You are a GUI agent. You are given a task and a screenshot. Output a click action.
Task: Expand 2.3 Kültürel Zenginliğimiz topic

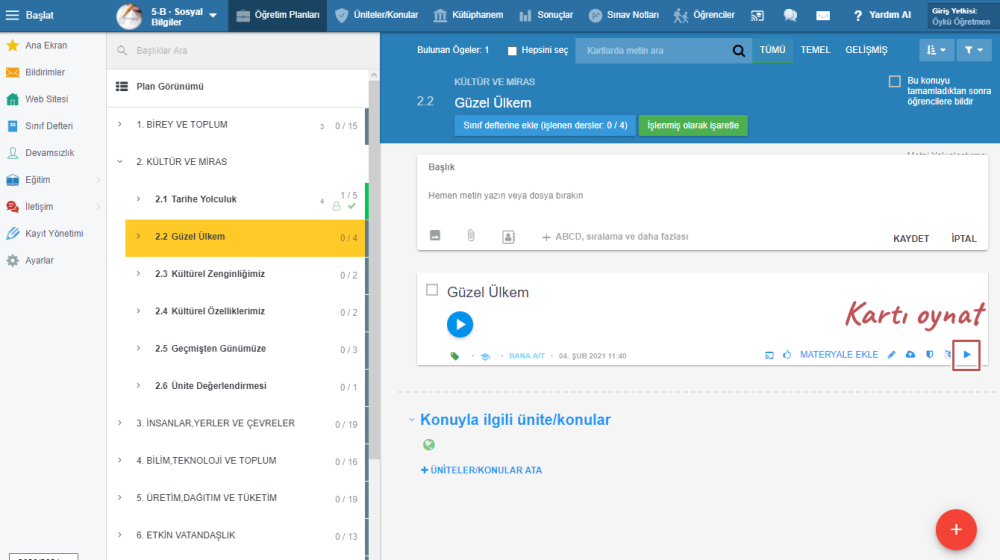click(x=138, y=274)
